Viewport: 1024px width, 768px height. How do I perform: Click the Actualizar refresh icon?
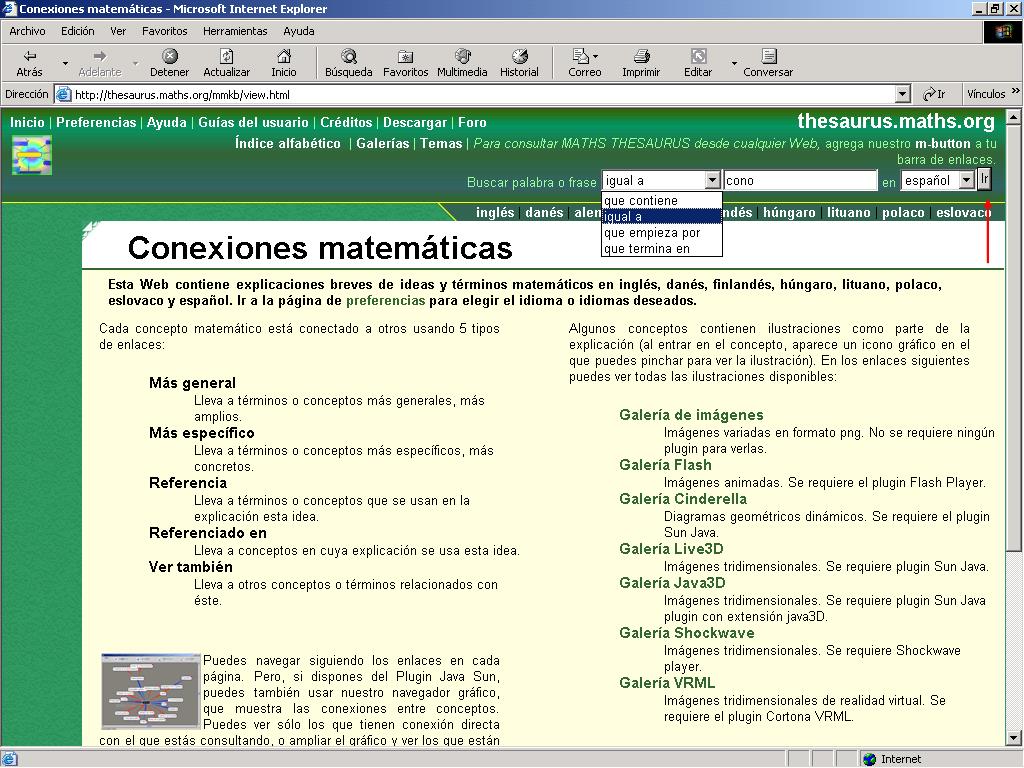point(226,57)
